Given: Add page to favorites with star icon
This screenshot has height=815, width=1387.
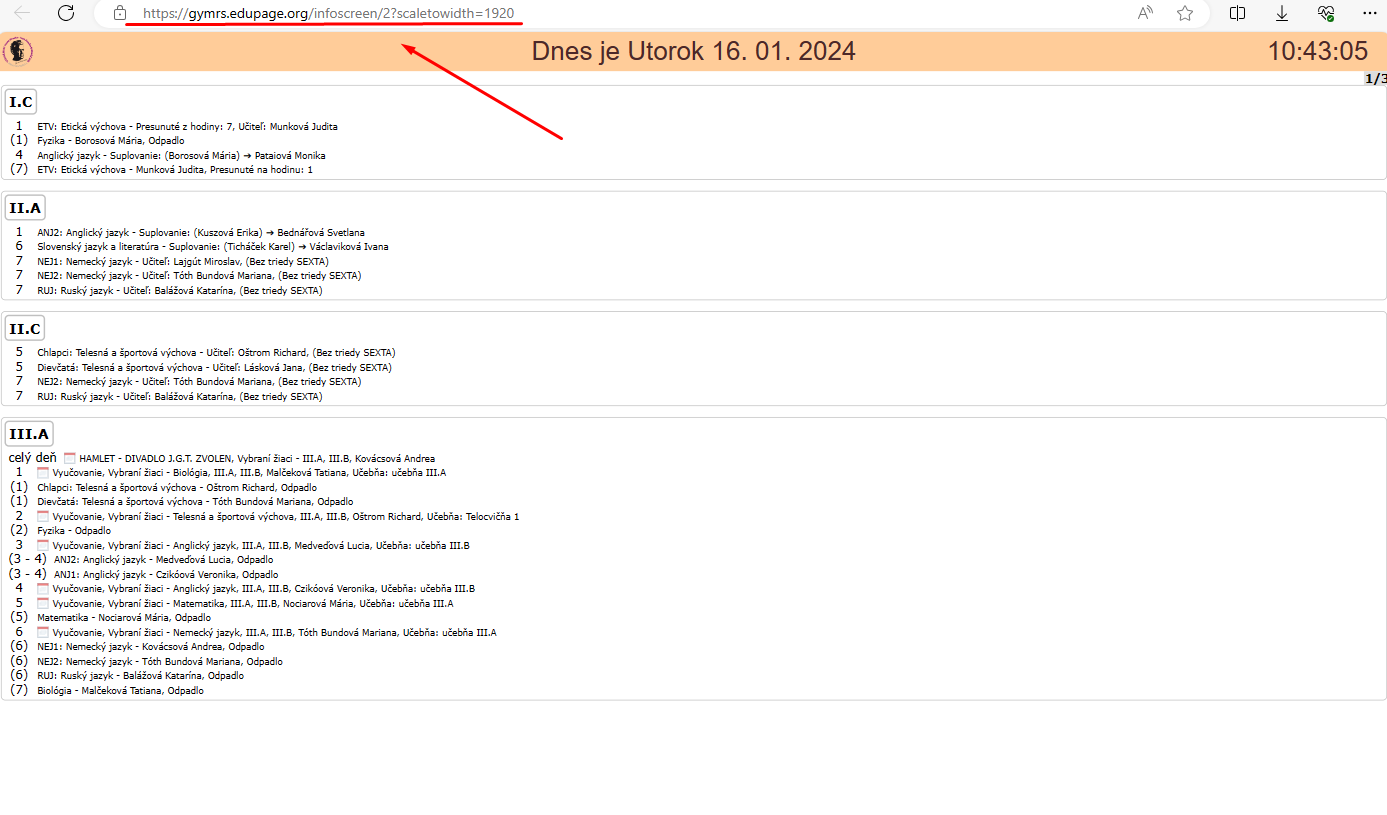Looking at the screenshot, I should click(x=1185, y=13).
